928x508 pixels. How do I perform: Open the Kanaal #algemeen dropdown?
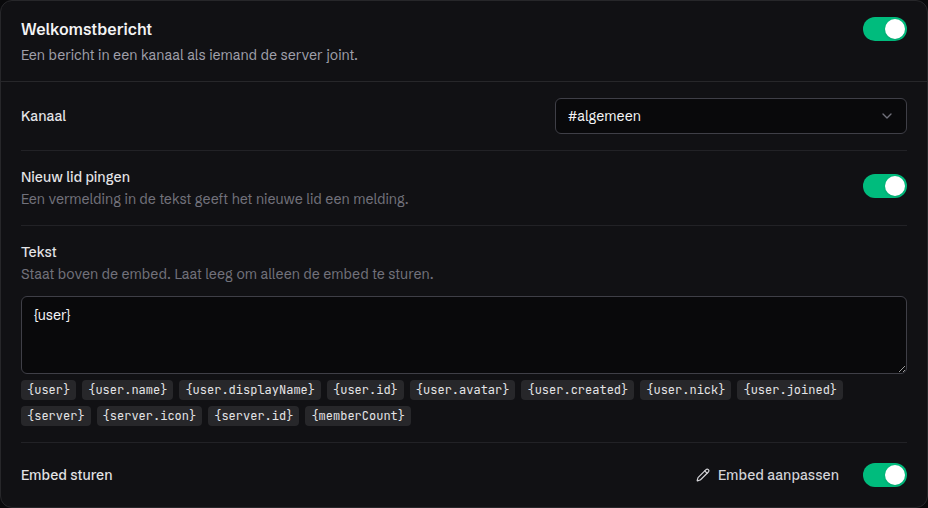point(730,116)
